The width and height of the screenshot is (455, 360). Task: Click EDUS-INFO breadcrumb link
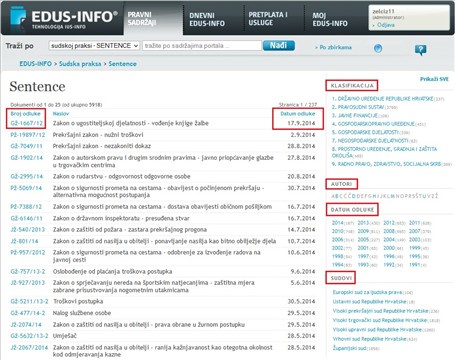[x=36, y=64]
